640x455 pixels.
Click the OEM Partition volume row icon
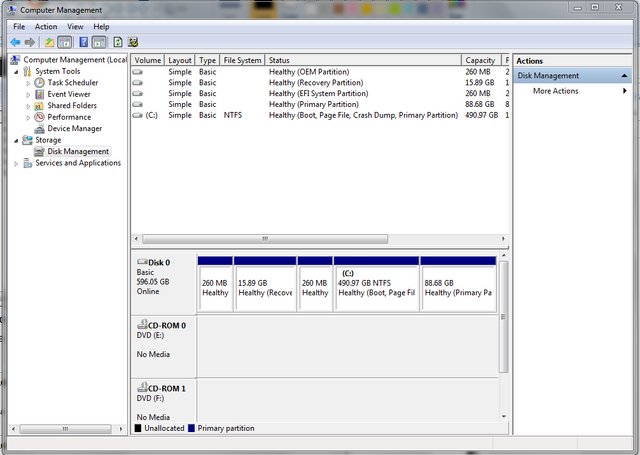[x=138, y=72]
